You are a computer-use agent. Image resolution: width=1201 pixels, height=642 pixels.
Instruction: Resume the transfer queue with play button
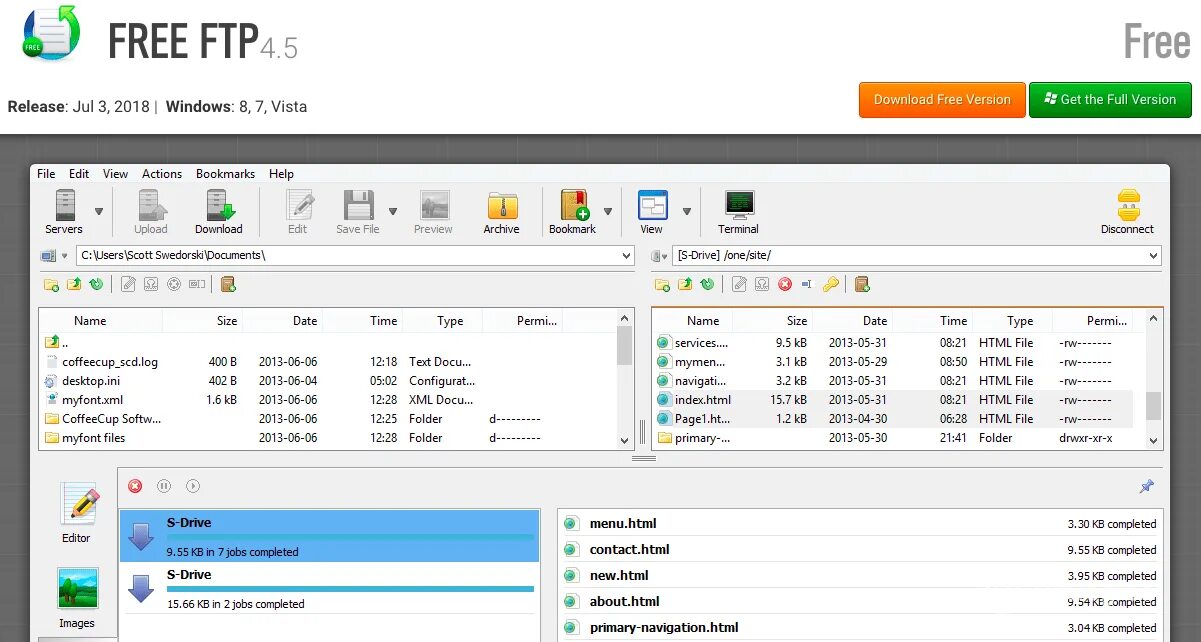193,486
